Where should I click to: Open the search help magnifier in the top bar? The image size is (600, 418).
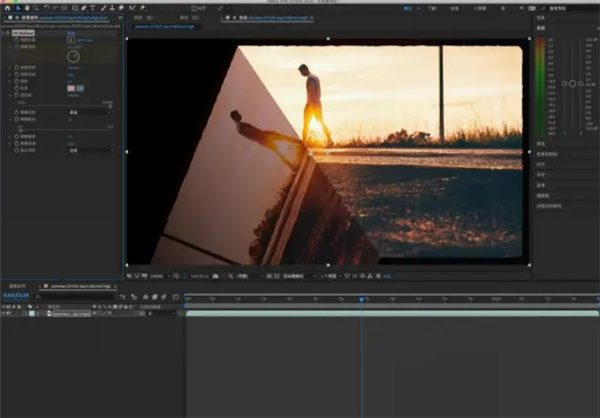click(543, 8)
